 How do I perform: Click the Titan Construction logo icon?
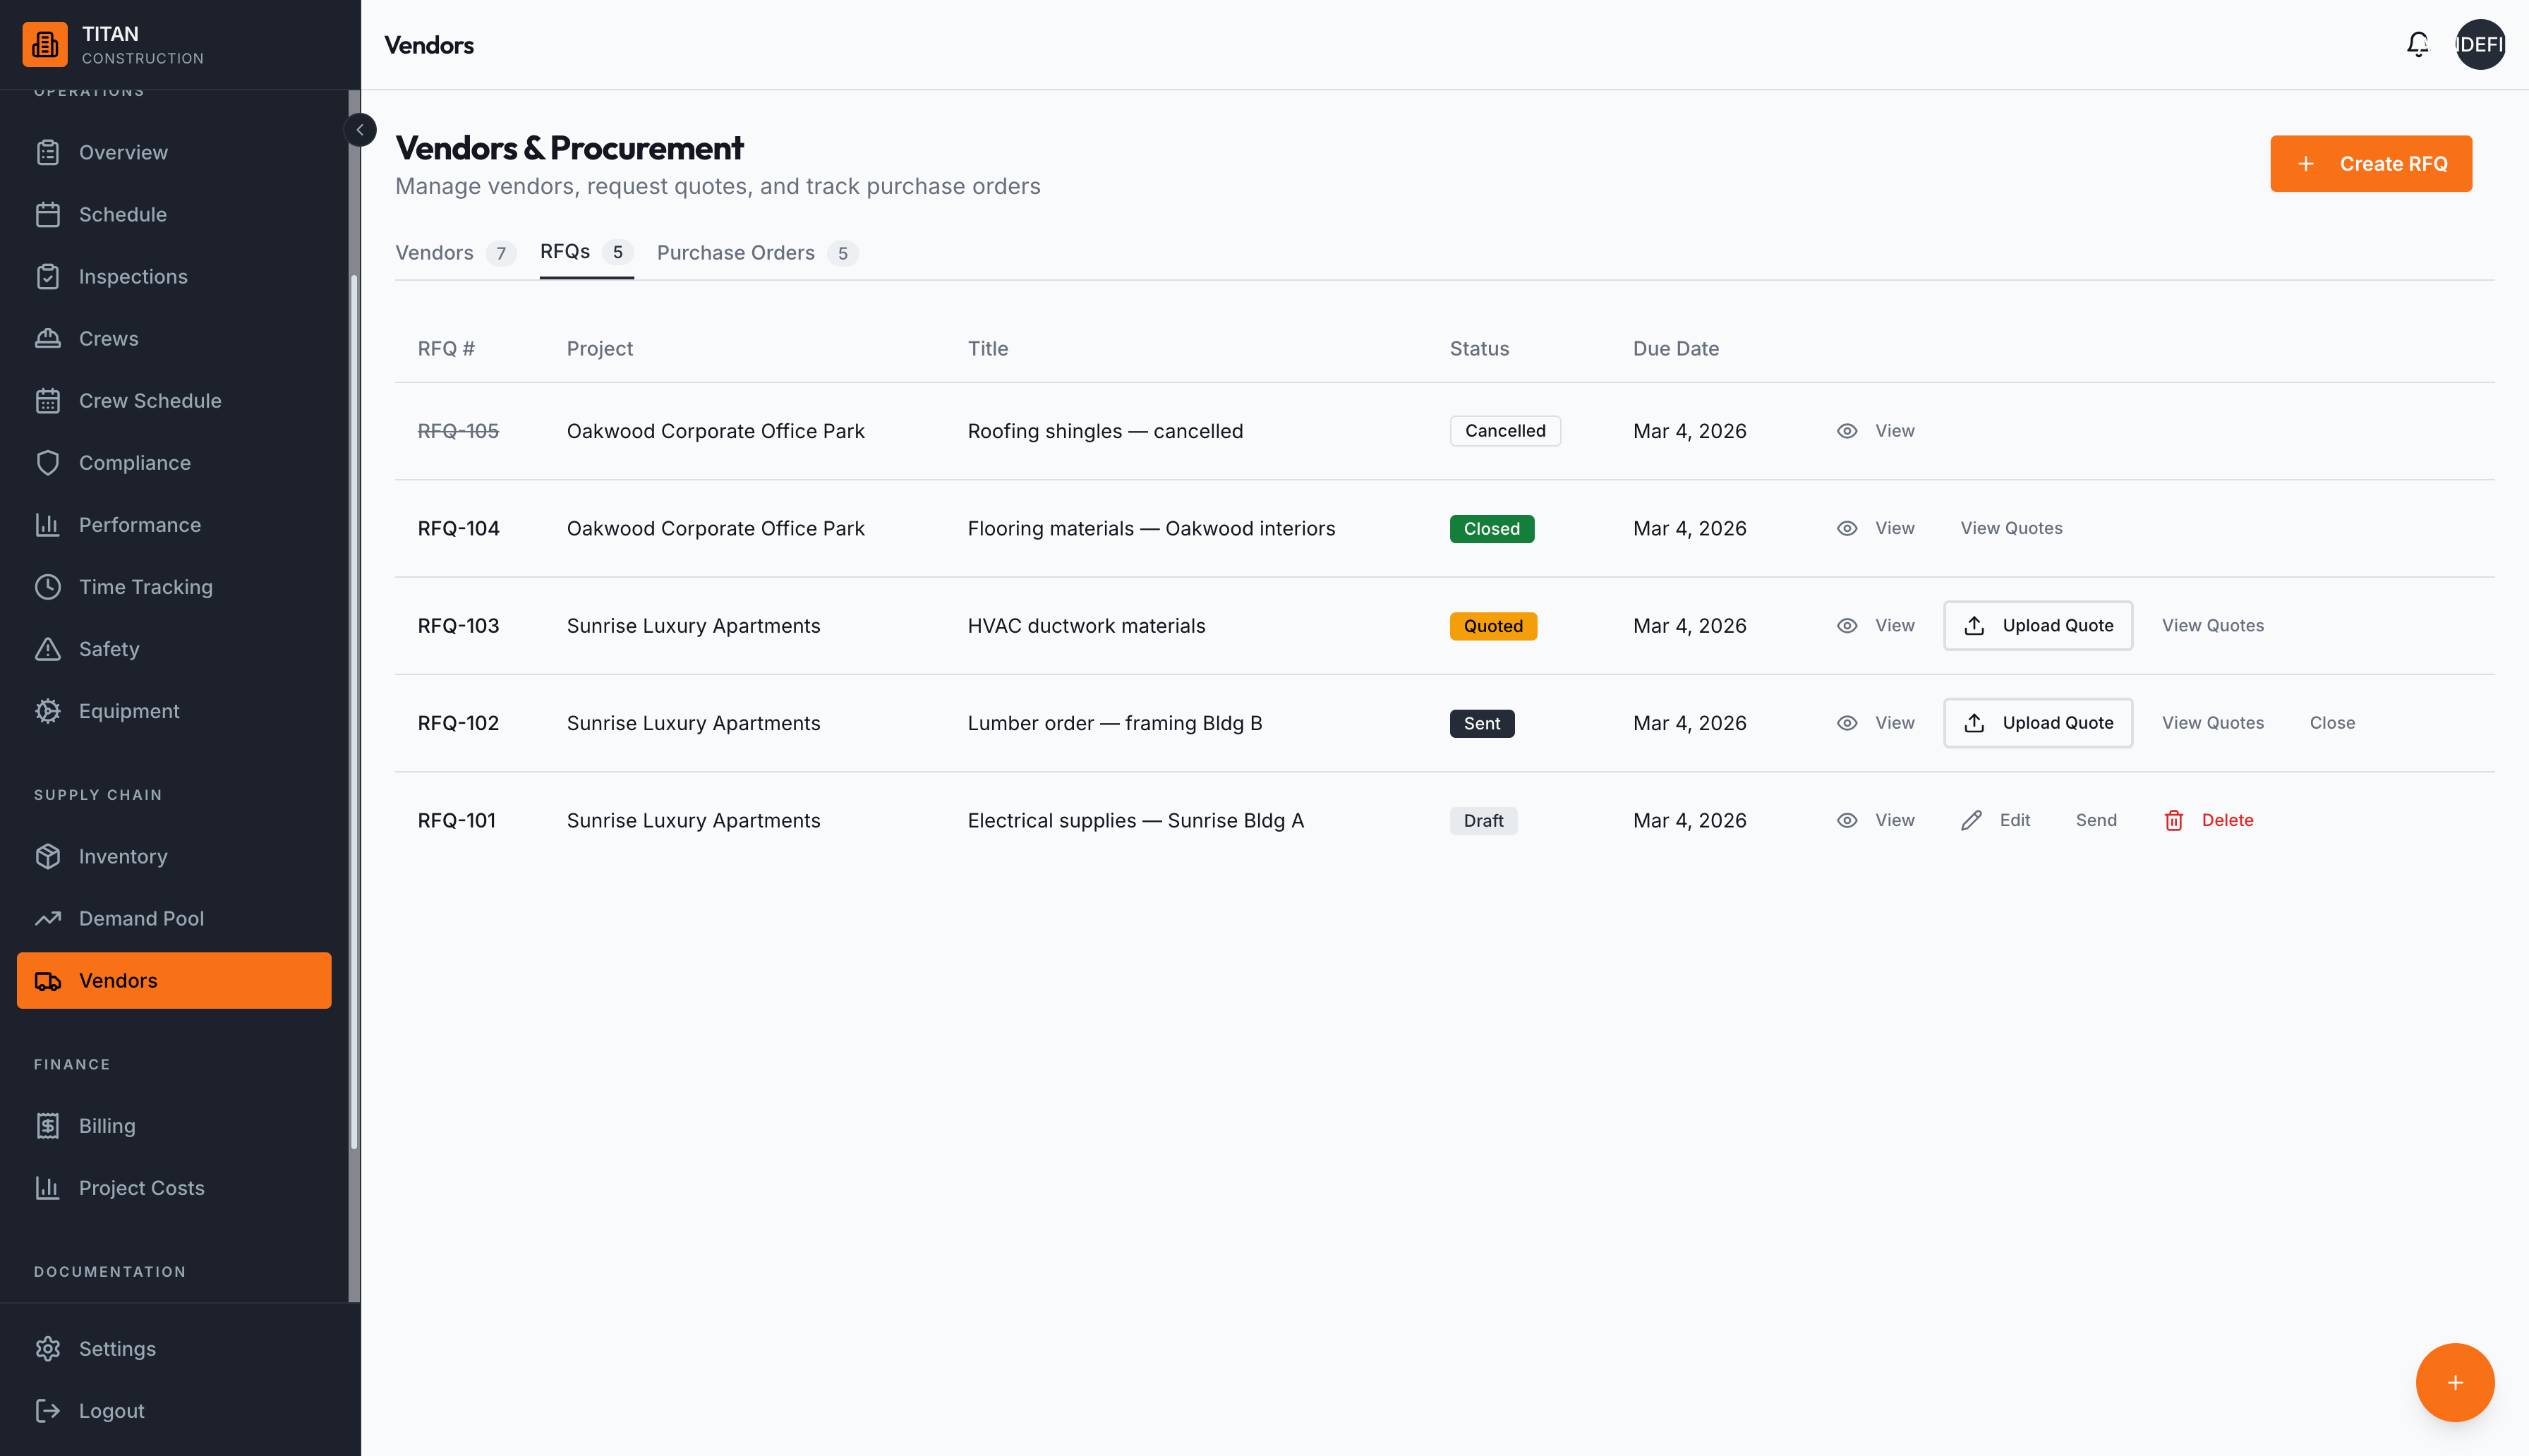pyautogui.click(x=45, y=45)
